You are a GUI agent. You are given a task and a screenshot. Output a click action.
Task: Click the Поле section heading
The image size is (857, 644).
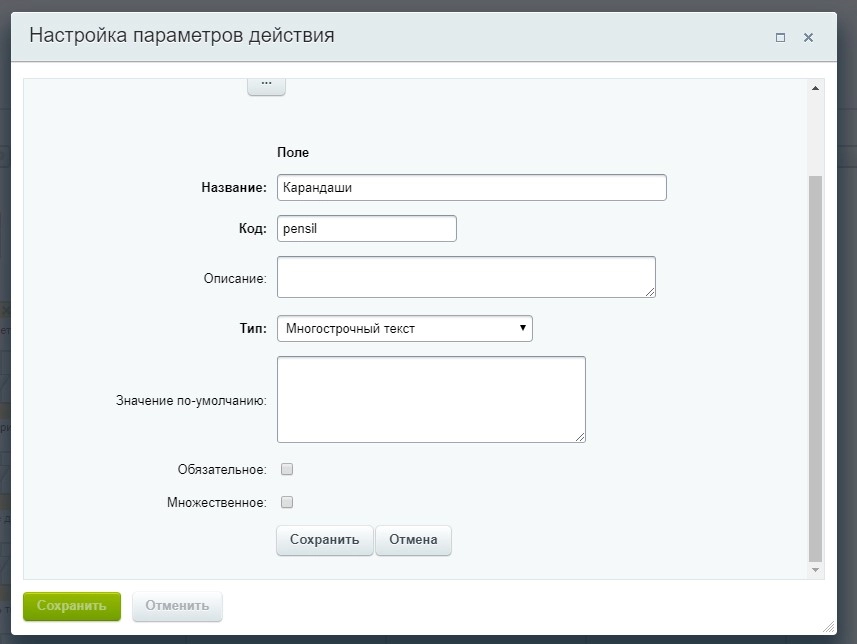point(293,152)
